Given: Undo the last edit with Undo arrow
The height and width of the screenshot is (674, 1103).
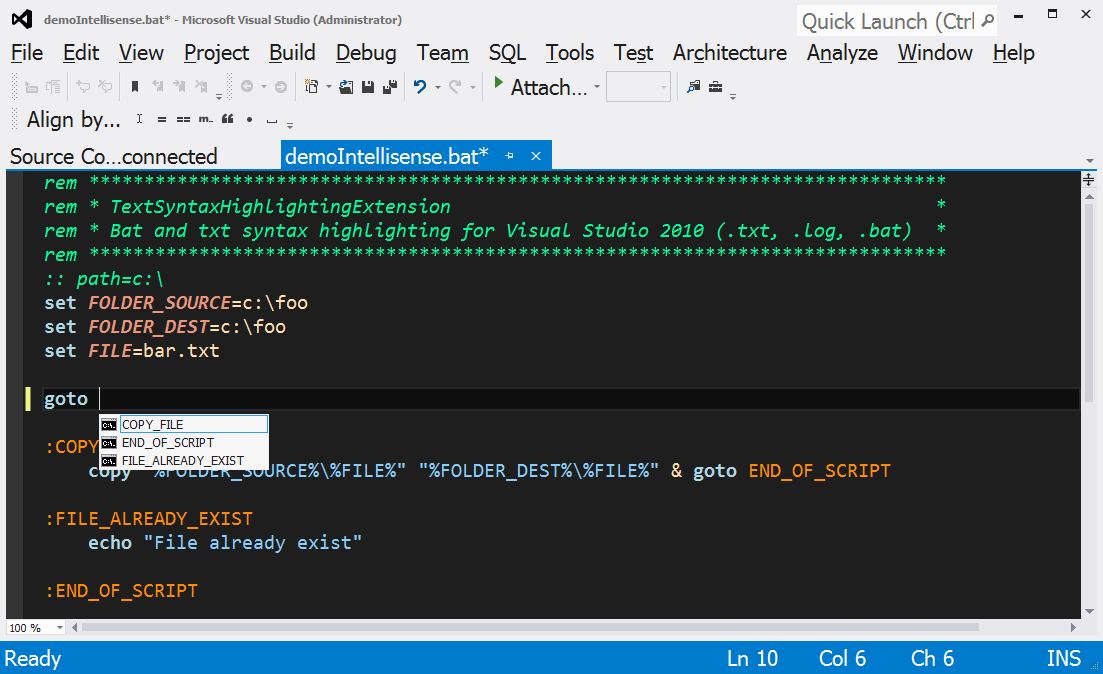Looking at the screenshot, I should pyautogui.click(x=419, y=87).
